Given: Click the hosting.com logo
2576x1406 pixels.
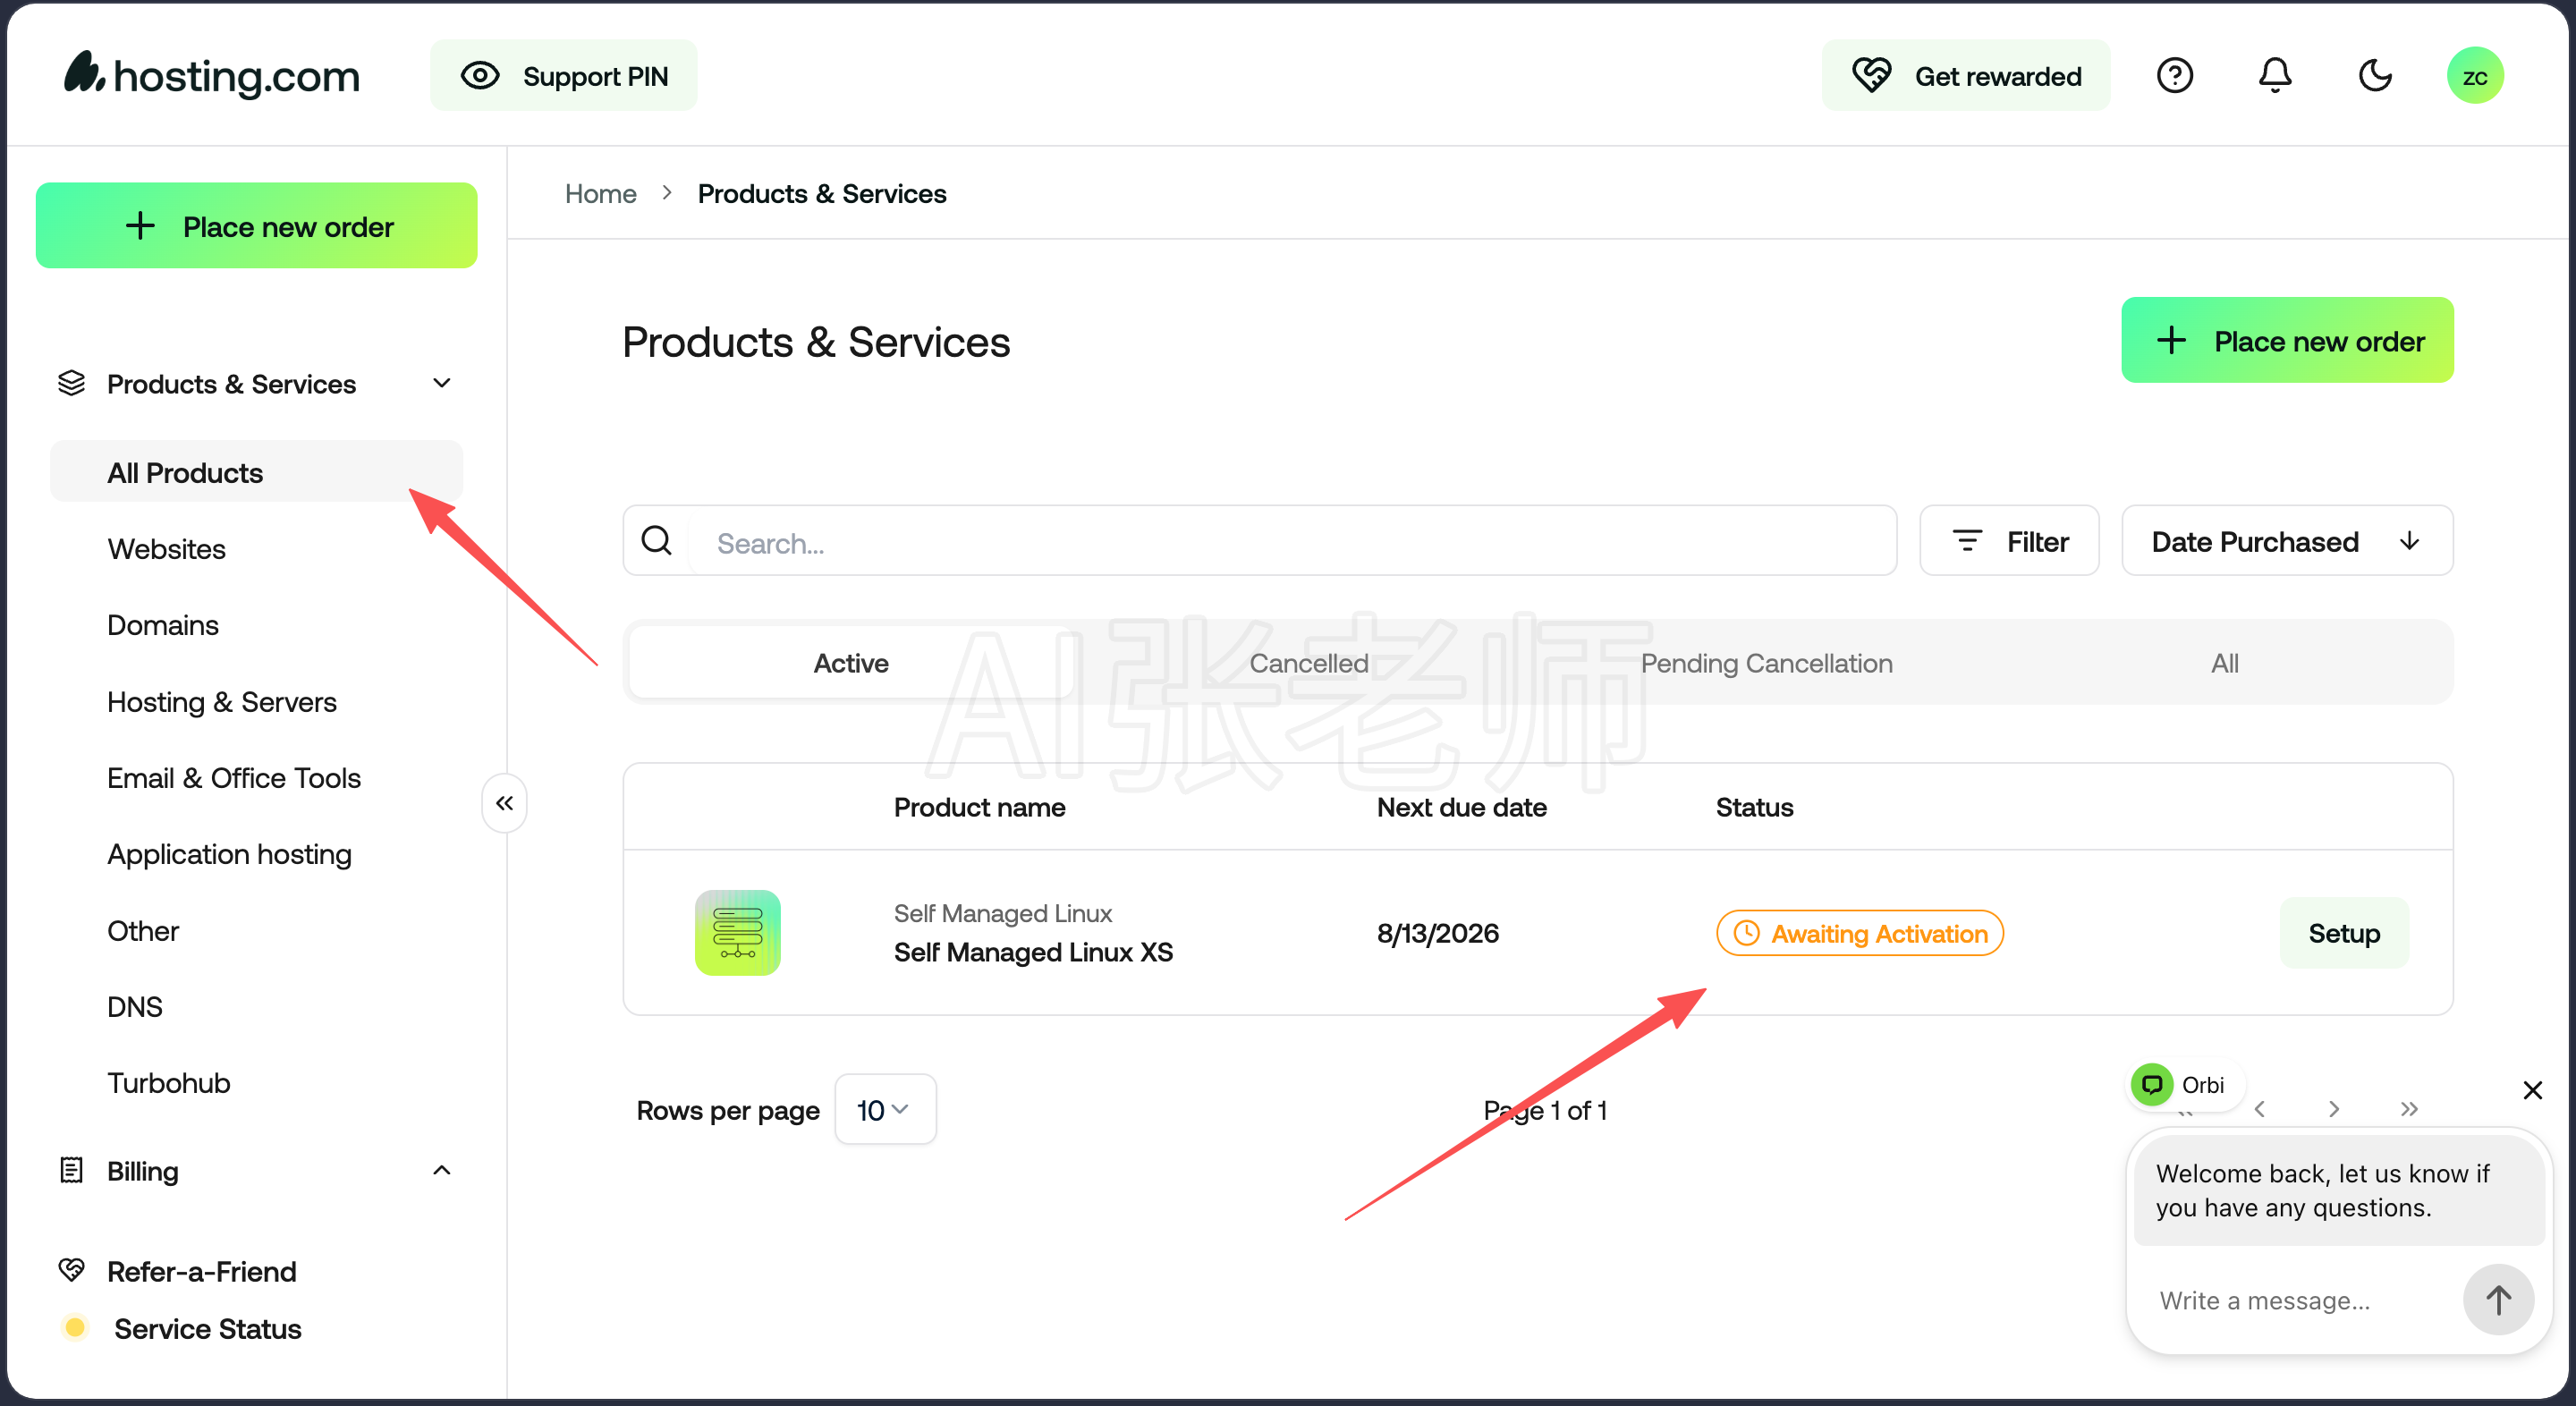Looking at the screenshot, I should click(x=212, y=75).
